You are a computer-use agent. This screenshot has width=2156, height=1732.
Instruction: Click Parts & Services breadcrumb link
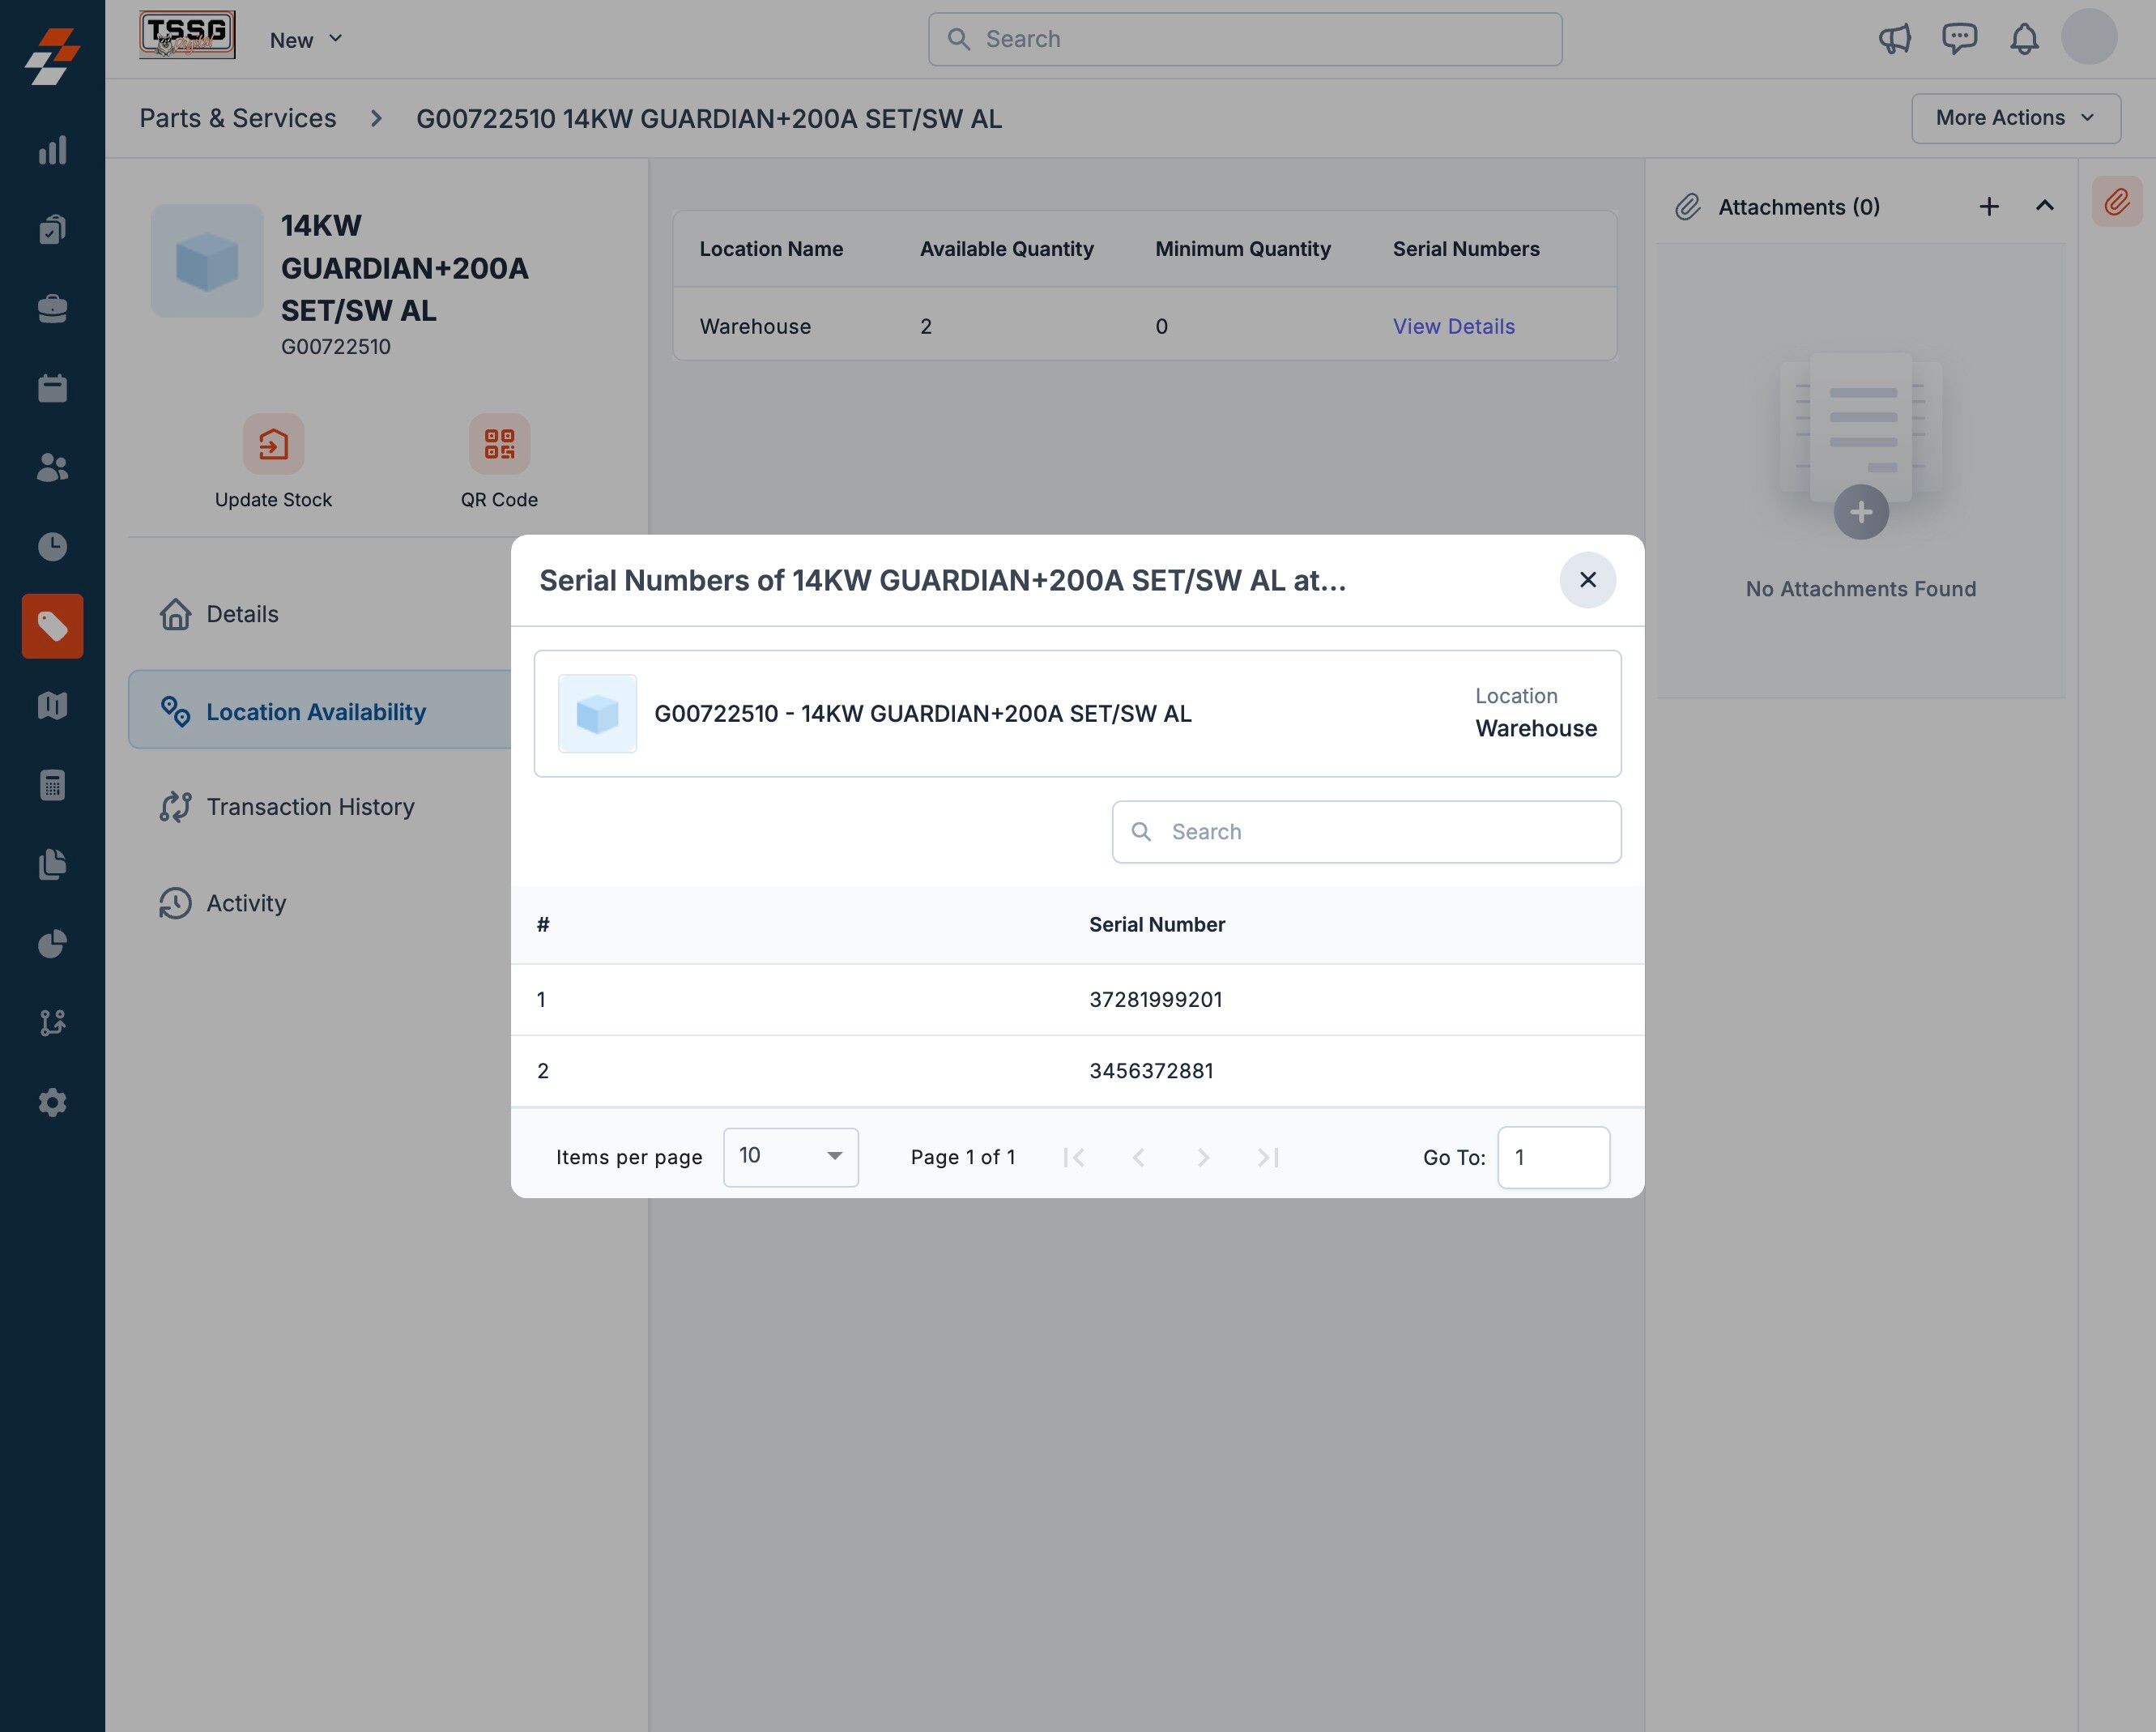238,118
